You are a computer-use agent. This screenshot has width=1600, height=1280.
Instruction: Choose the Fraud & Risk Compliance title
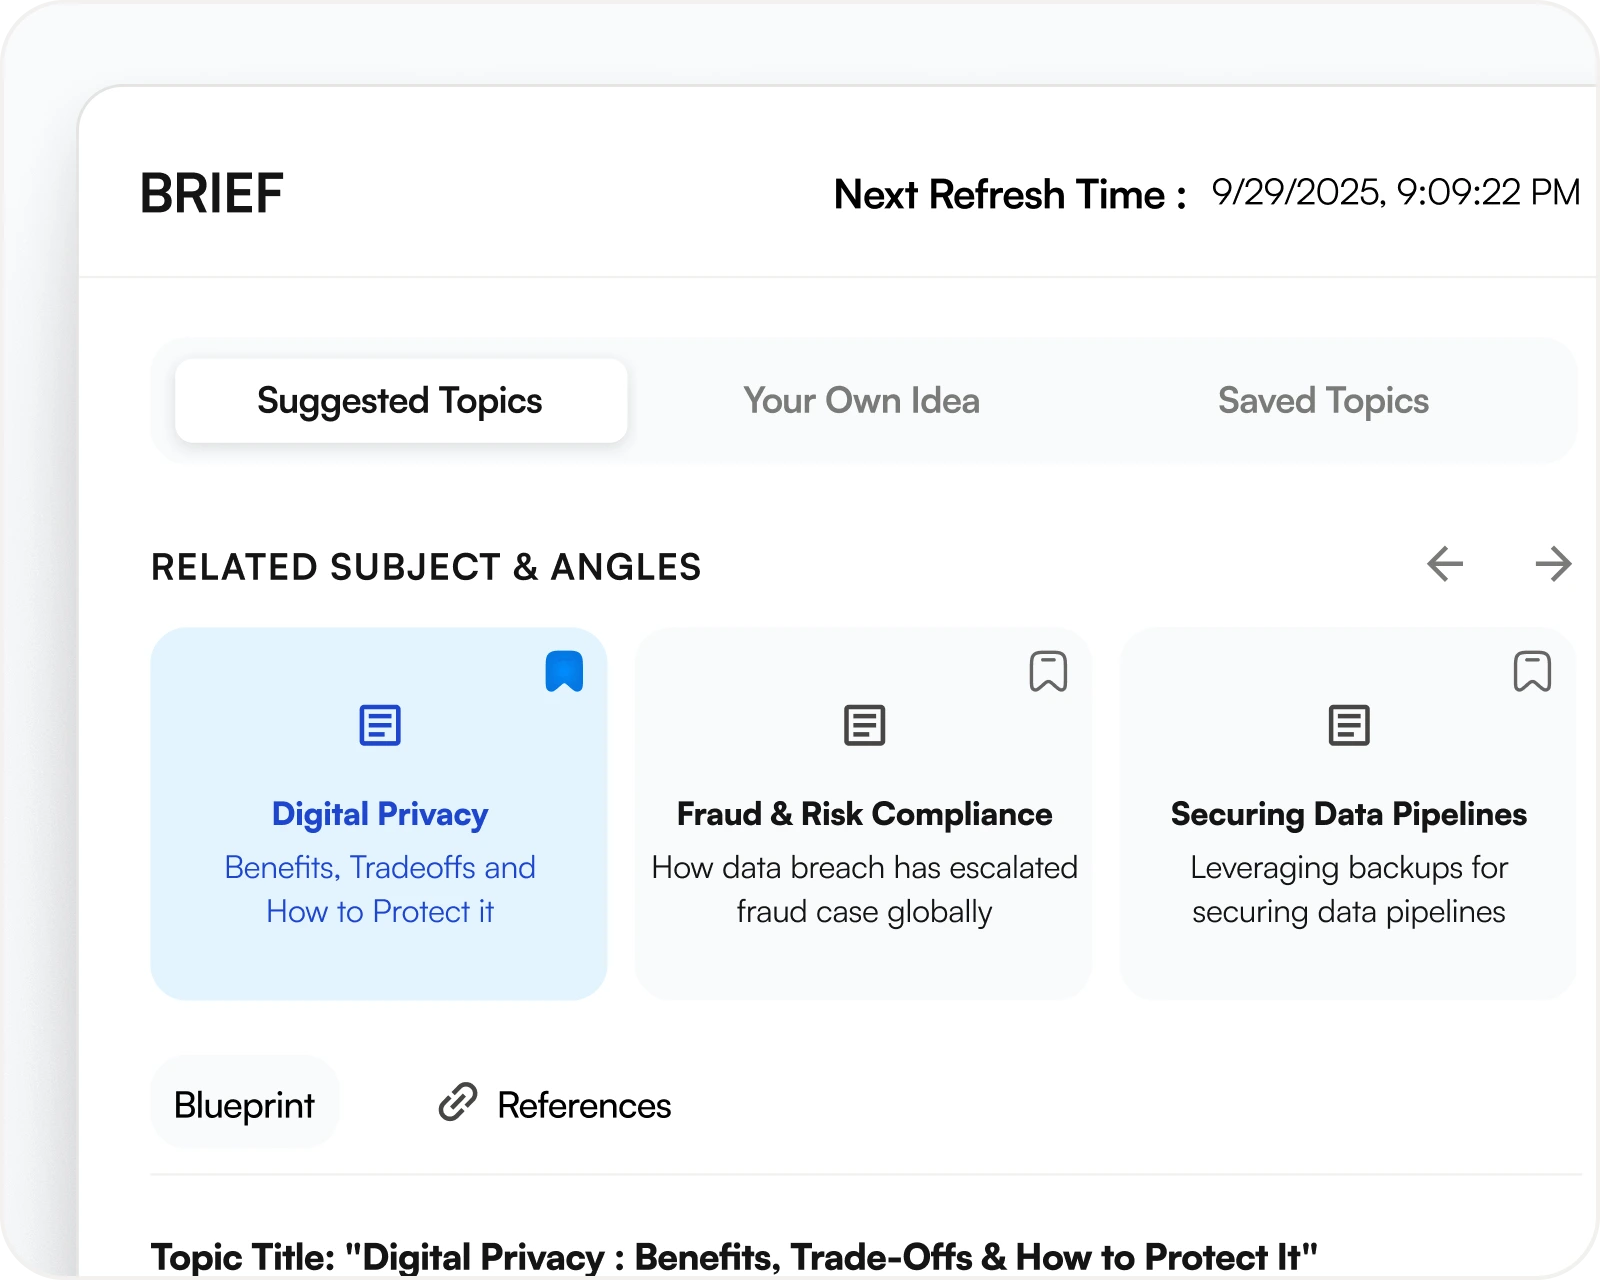[x=864, y=814]
